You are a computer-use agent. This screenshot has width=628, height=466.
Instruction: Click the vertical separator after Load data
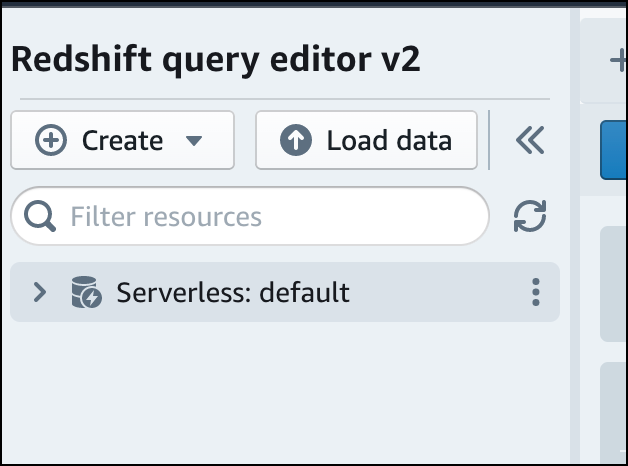(x=489, y=140)
